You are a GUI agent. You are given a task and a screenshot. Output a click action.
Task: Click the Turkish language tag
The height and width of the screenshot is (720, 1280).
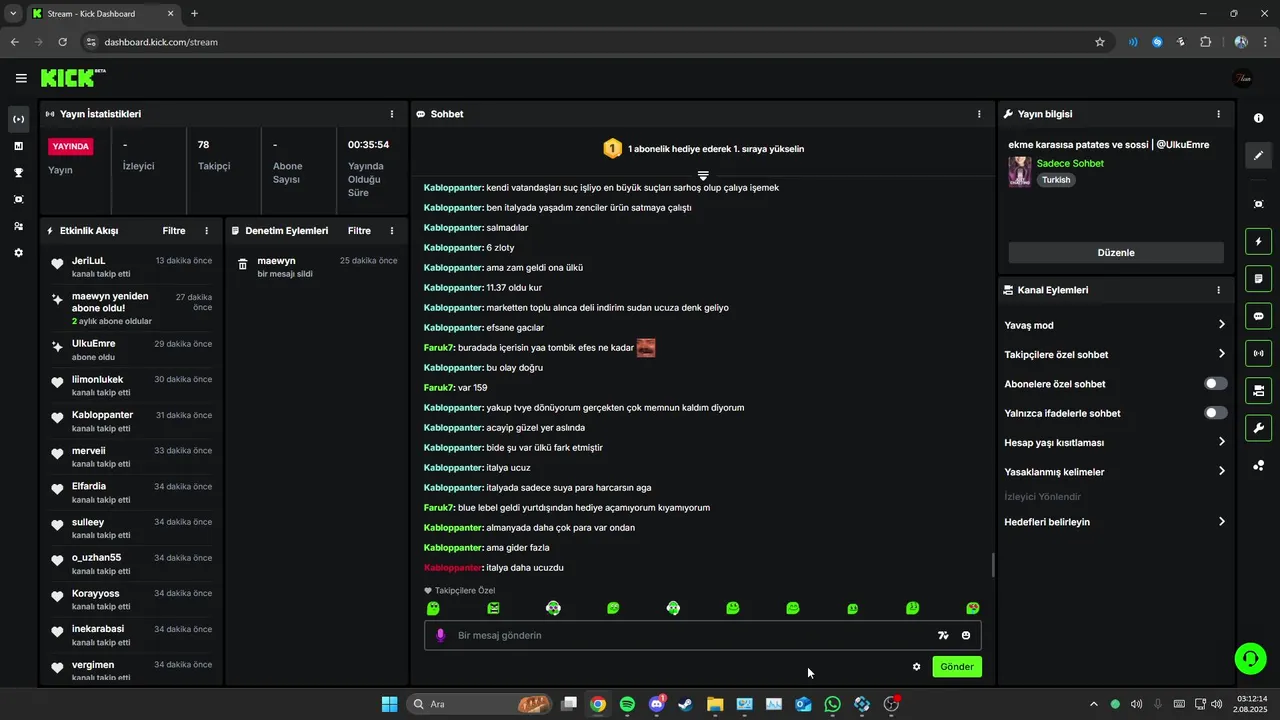(x=1056, y=180)
